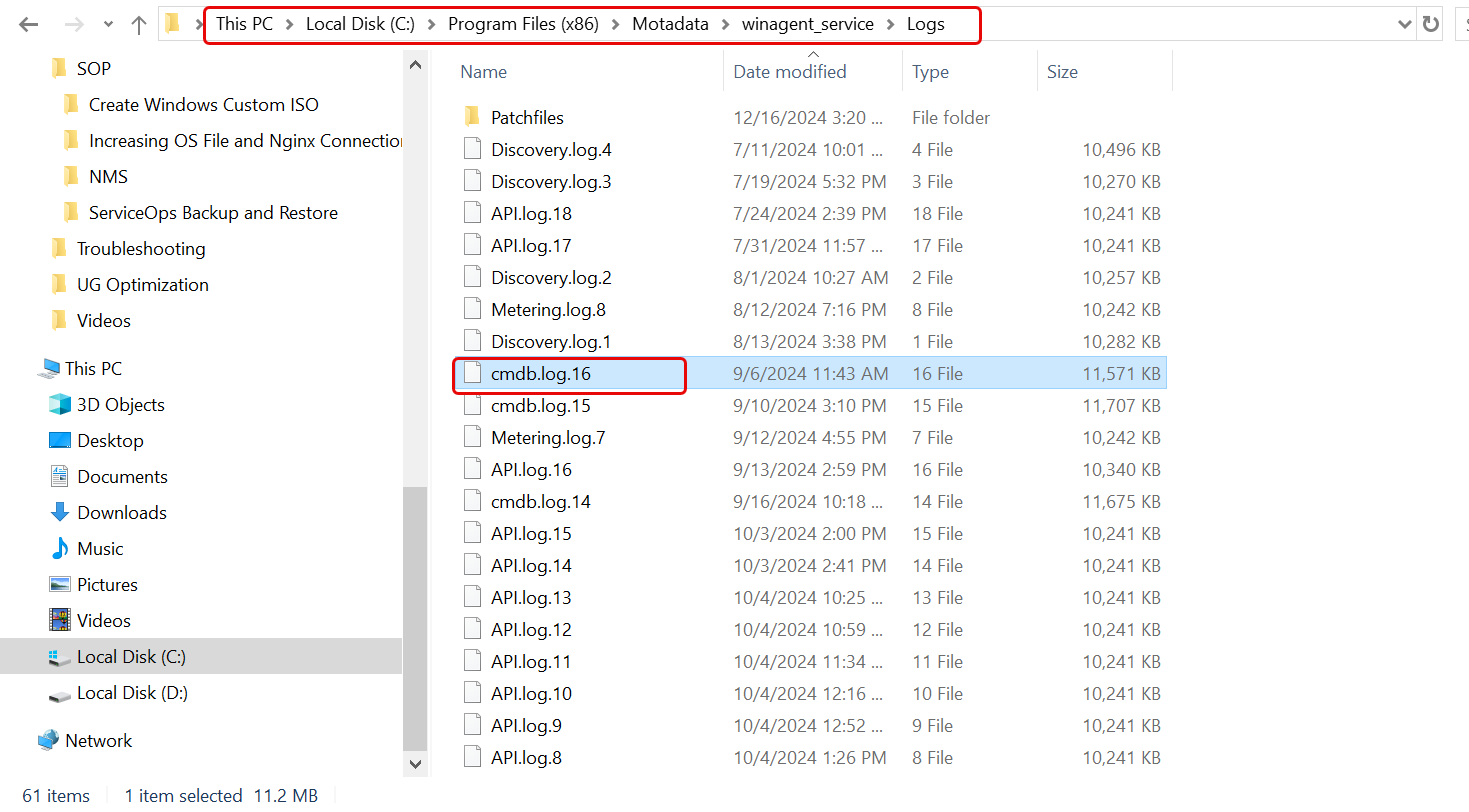Sort by Date modified column

pos(790,72)
